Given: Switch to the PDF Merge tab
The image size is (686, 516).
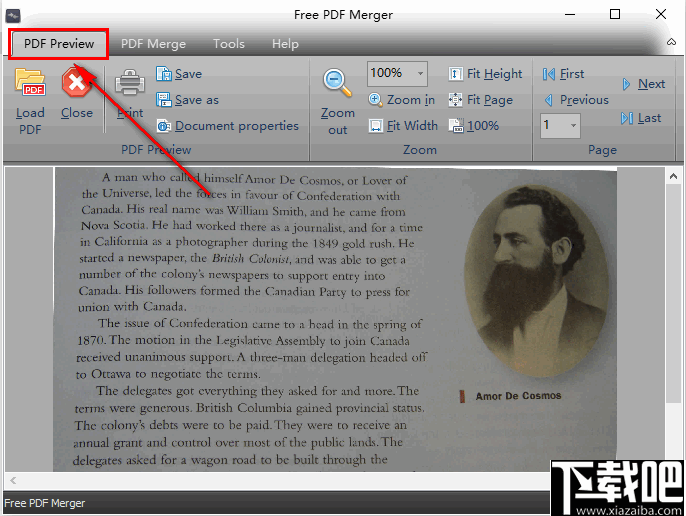Looking at the screenshot, I should pyautogui.click(x=153, y=44).
